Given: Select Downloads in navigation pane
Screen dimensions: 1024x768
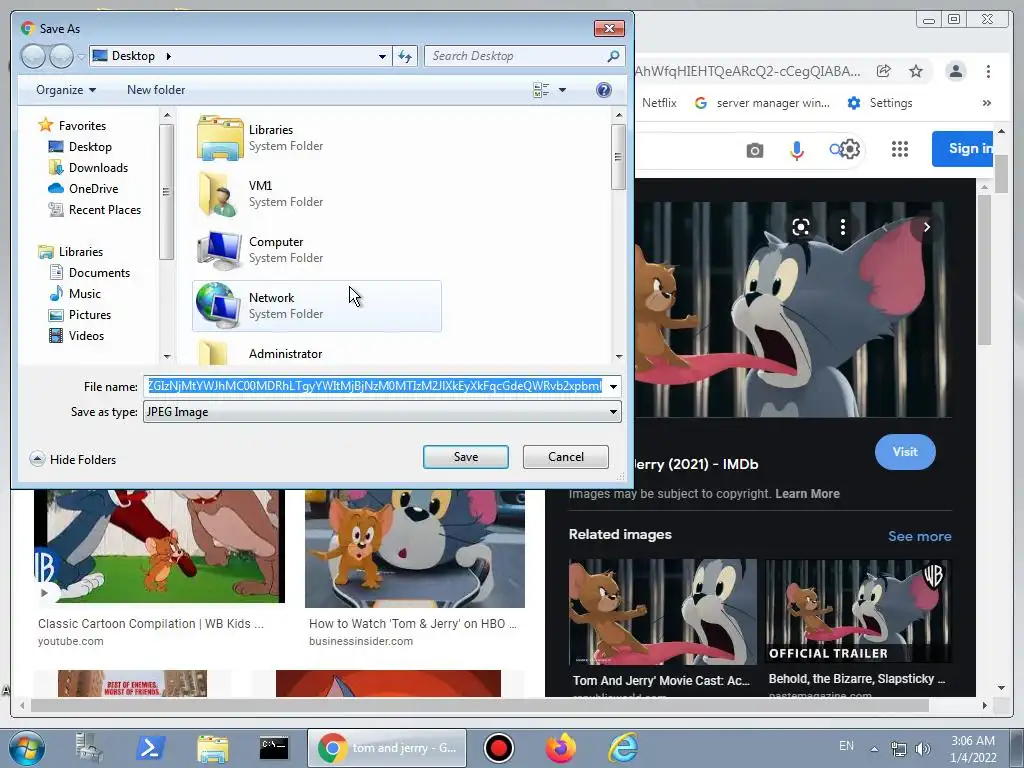Looking at the screenshot, I should (x=88, y=168).
